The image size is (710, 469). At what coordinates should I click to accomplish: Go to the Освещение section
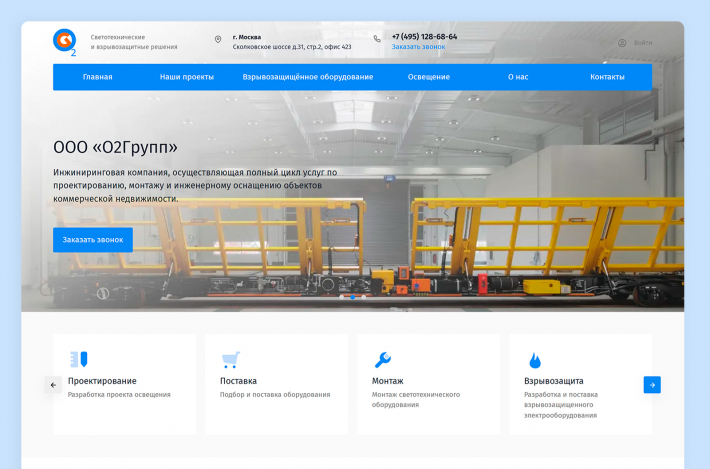point(429,77)
